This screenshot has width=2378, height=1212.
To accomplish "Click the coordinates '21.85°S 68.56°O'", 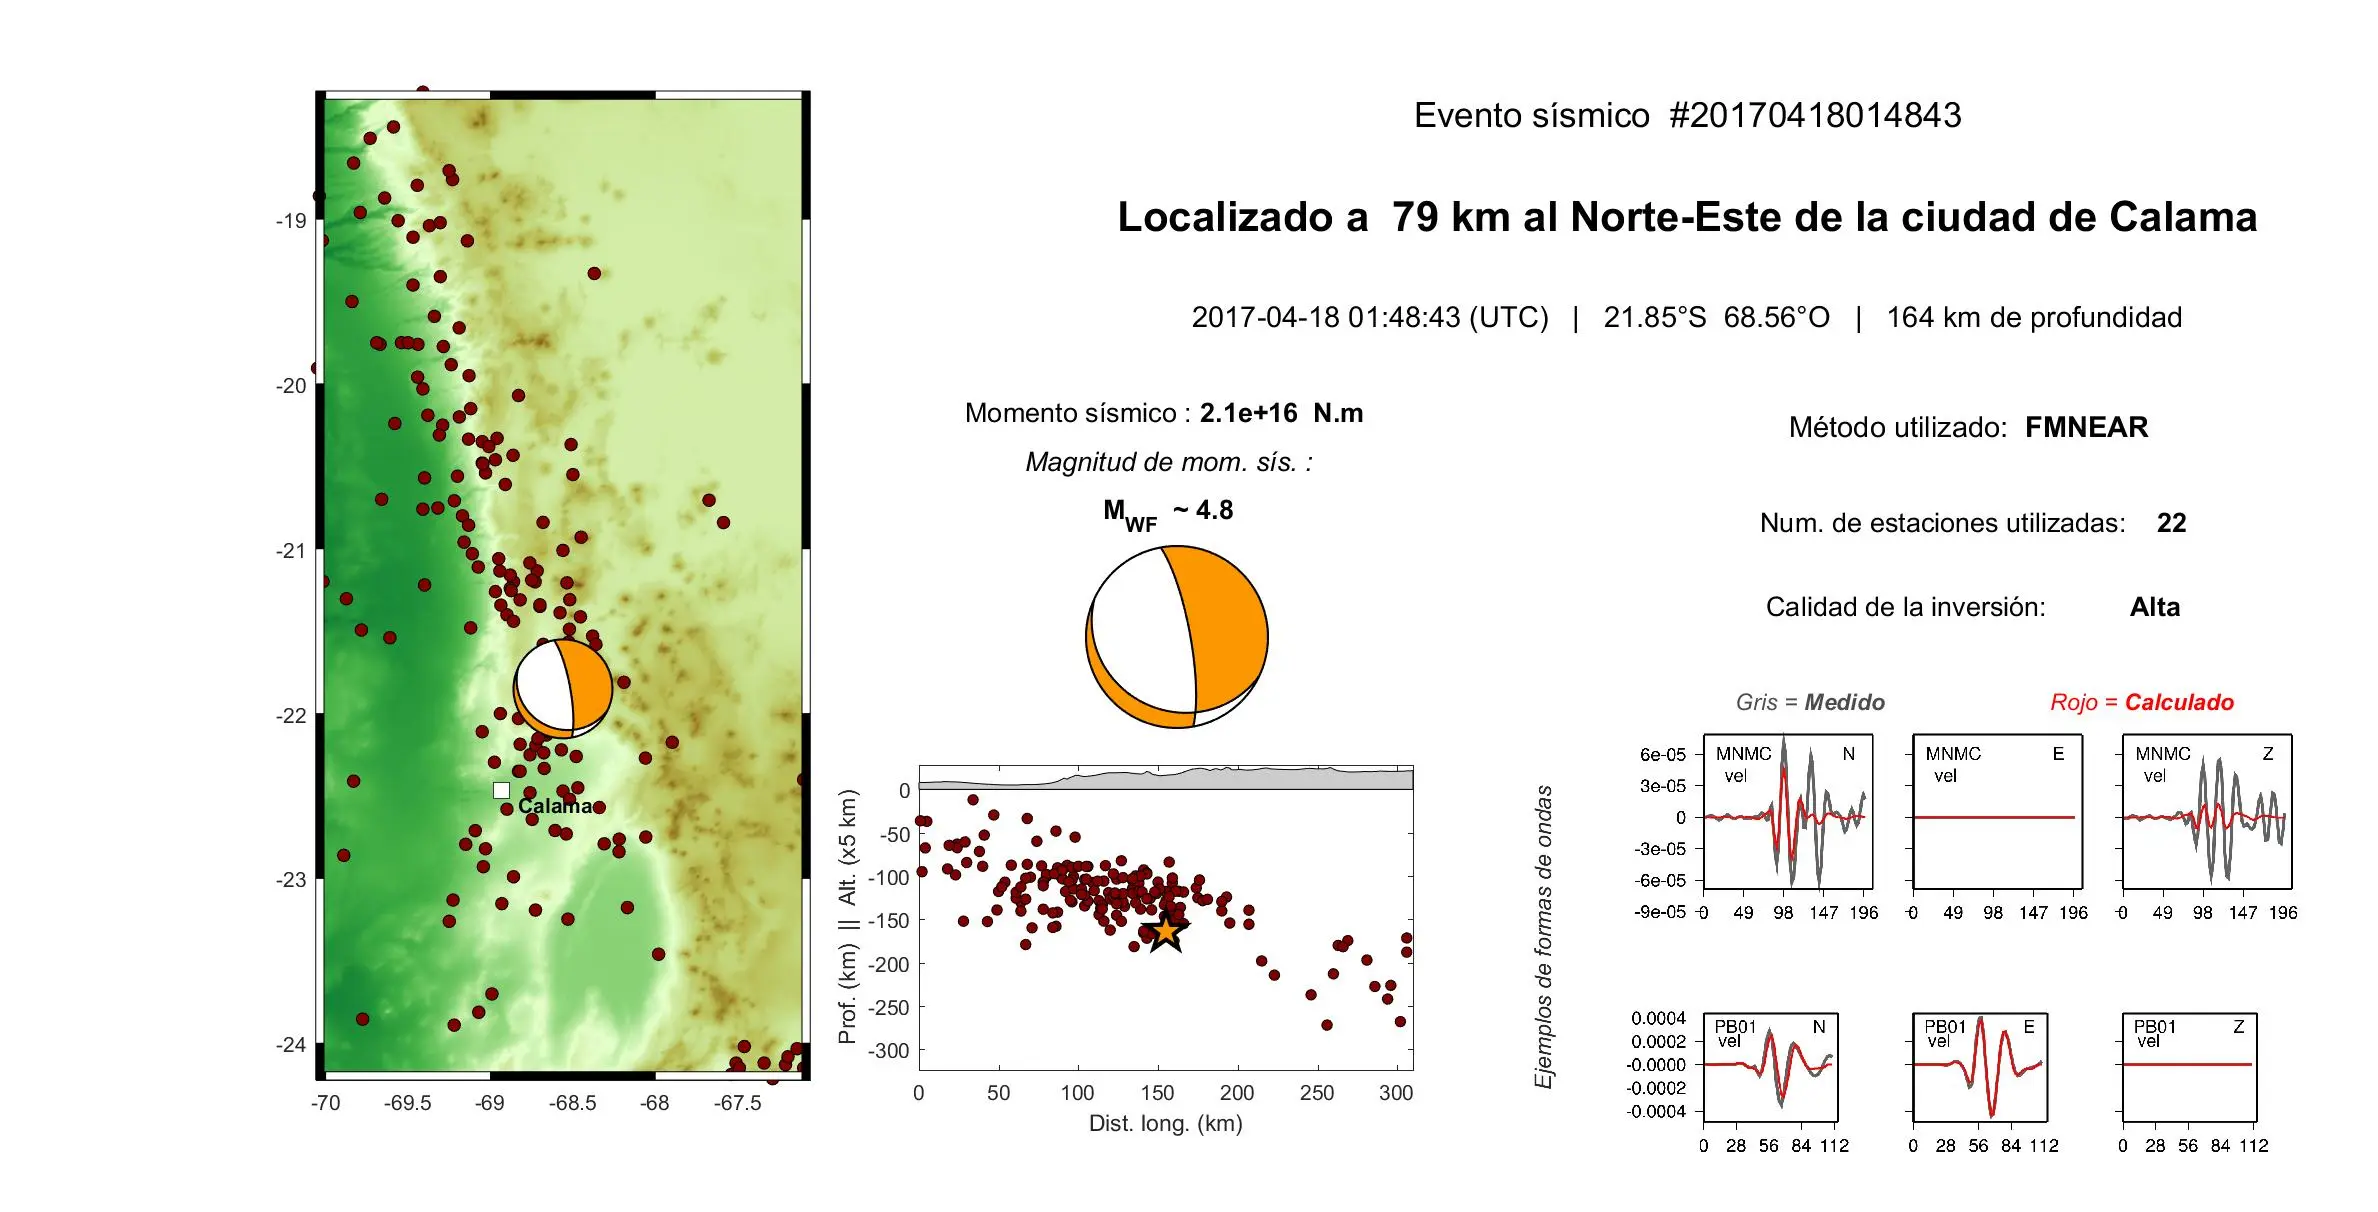I will 1716,317.
